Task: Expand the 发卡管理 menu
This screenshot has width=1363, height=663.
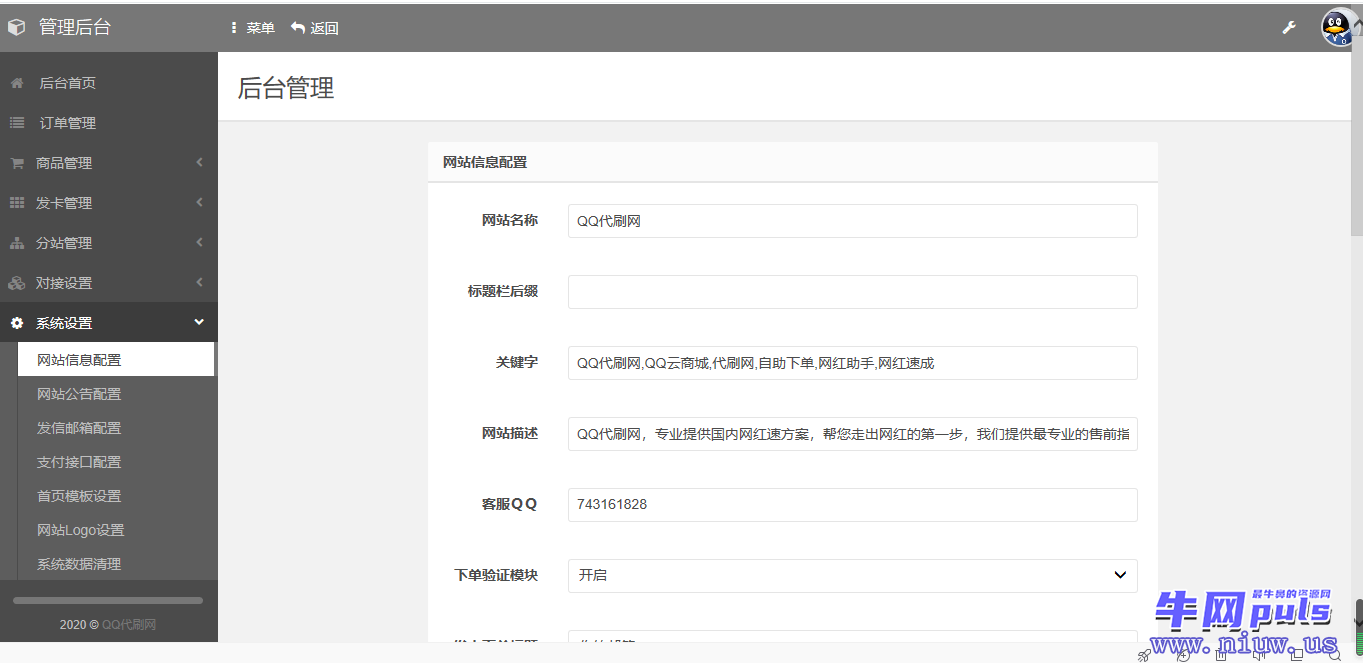Action: [x=109, y=203]
